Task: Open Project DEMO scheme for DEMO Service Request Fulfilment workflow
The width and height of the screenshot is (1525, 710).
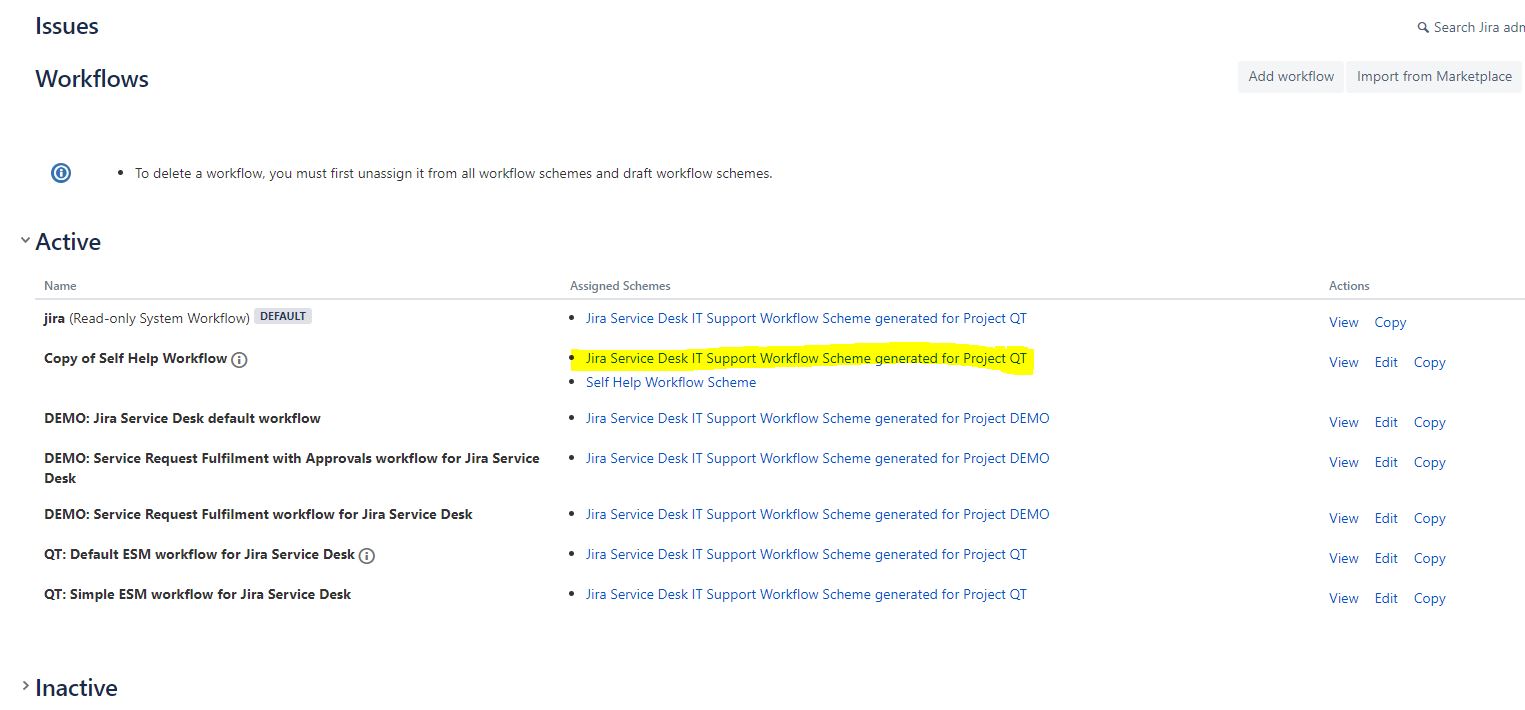Action: click(818, 514)
